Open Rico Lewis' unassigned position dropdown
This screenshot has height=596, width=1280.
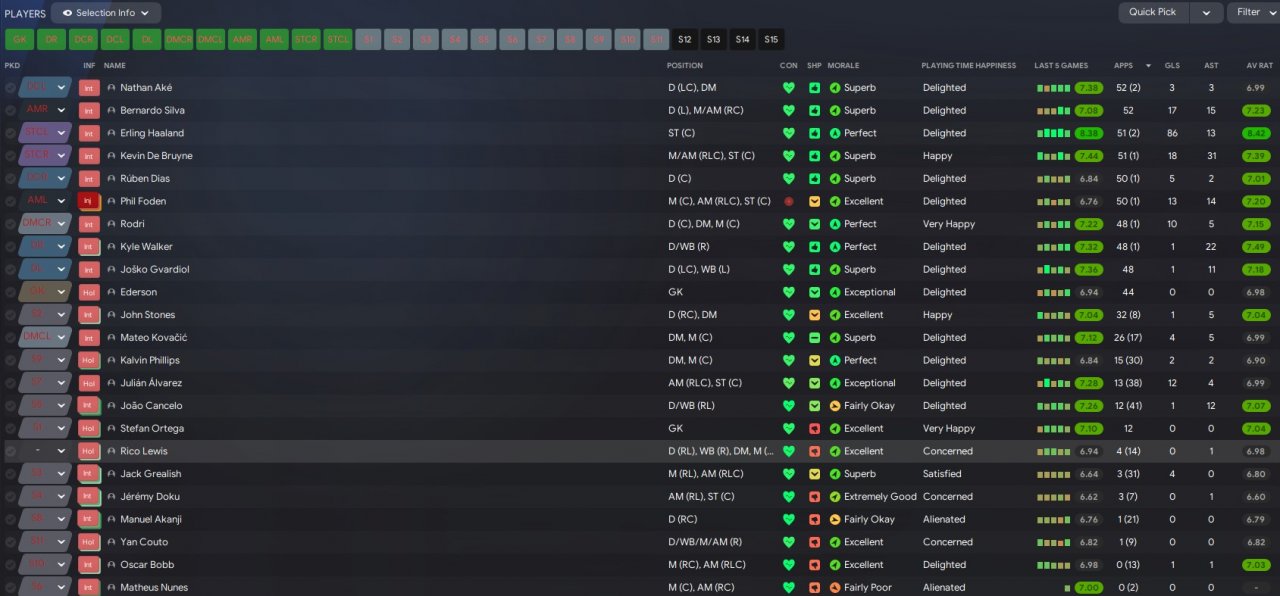point(45,451)
